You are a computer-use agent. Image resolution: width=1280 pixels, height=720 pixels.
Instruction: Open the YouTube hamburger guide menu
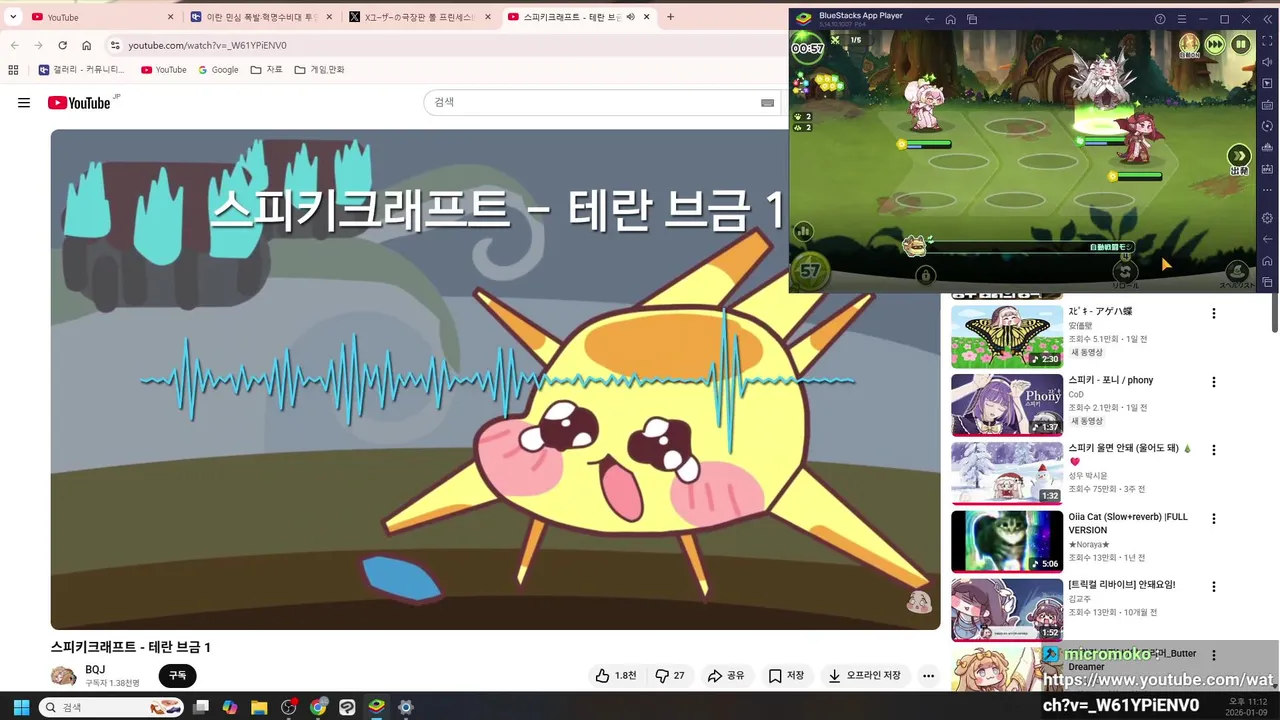24,102
